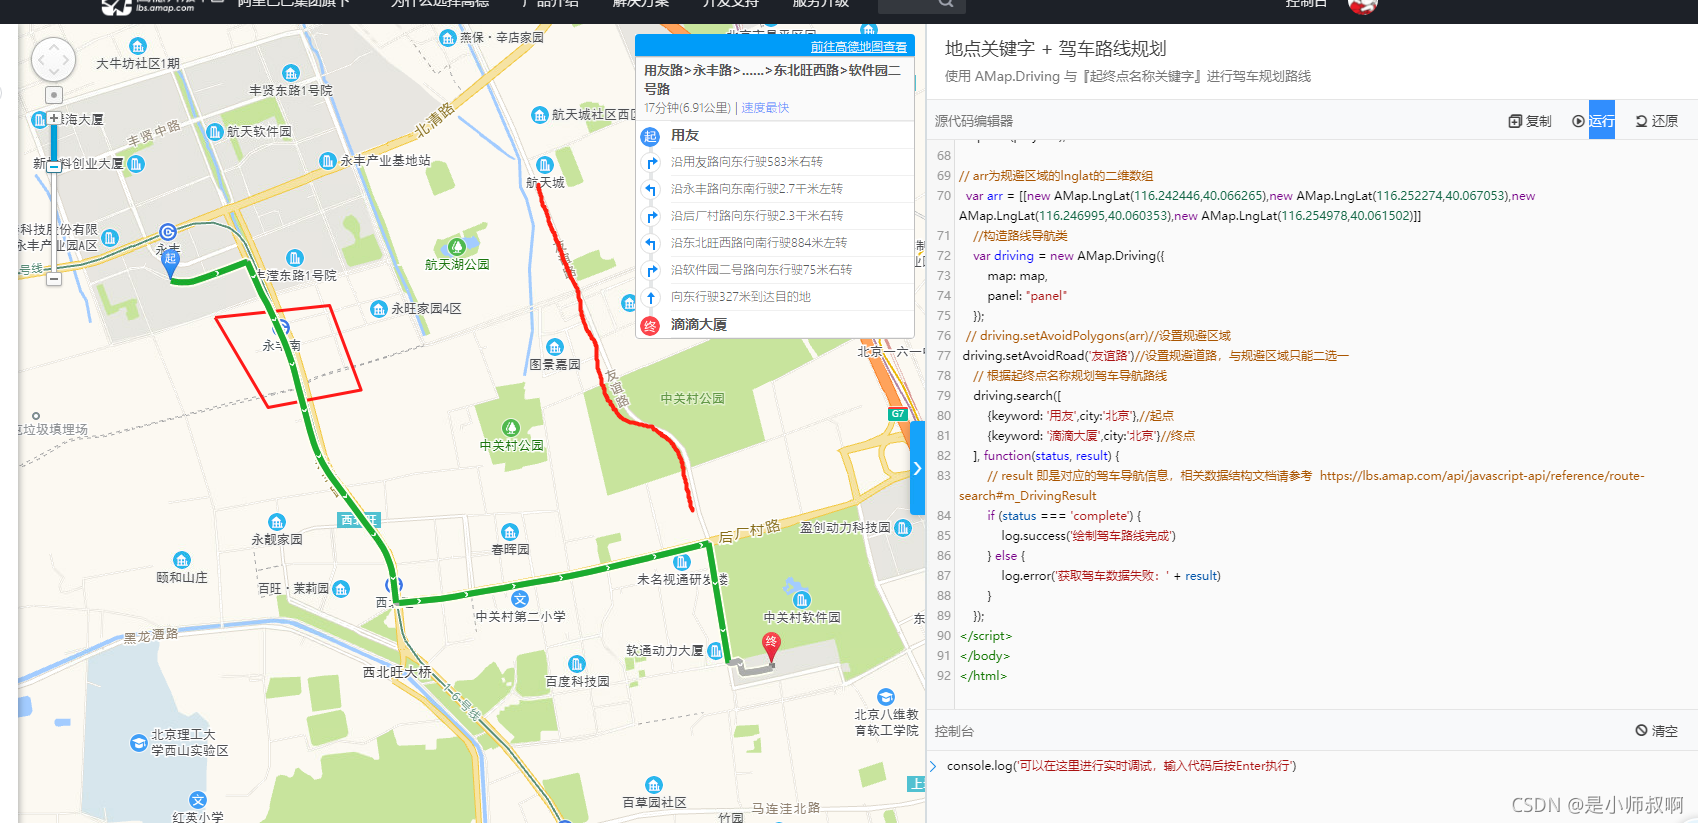Copy the source code with 复制
Image resolution: width=1698 pixels, height=823 pixels.
click(x=1530, y=121)
